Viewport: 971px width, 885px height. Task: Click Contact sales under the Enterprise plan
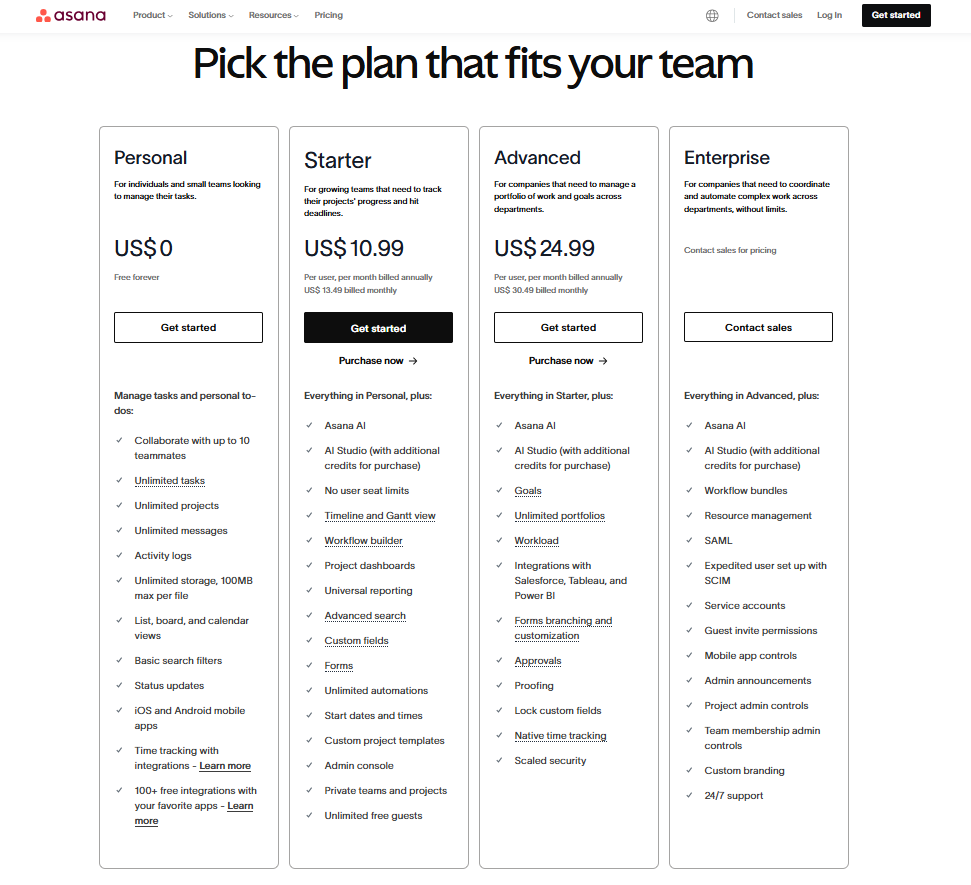coord(758,328)
